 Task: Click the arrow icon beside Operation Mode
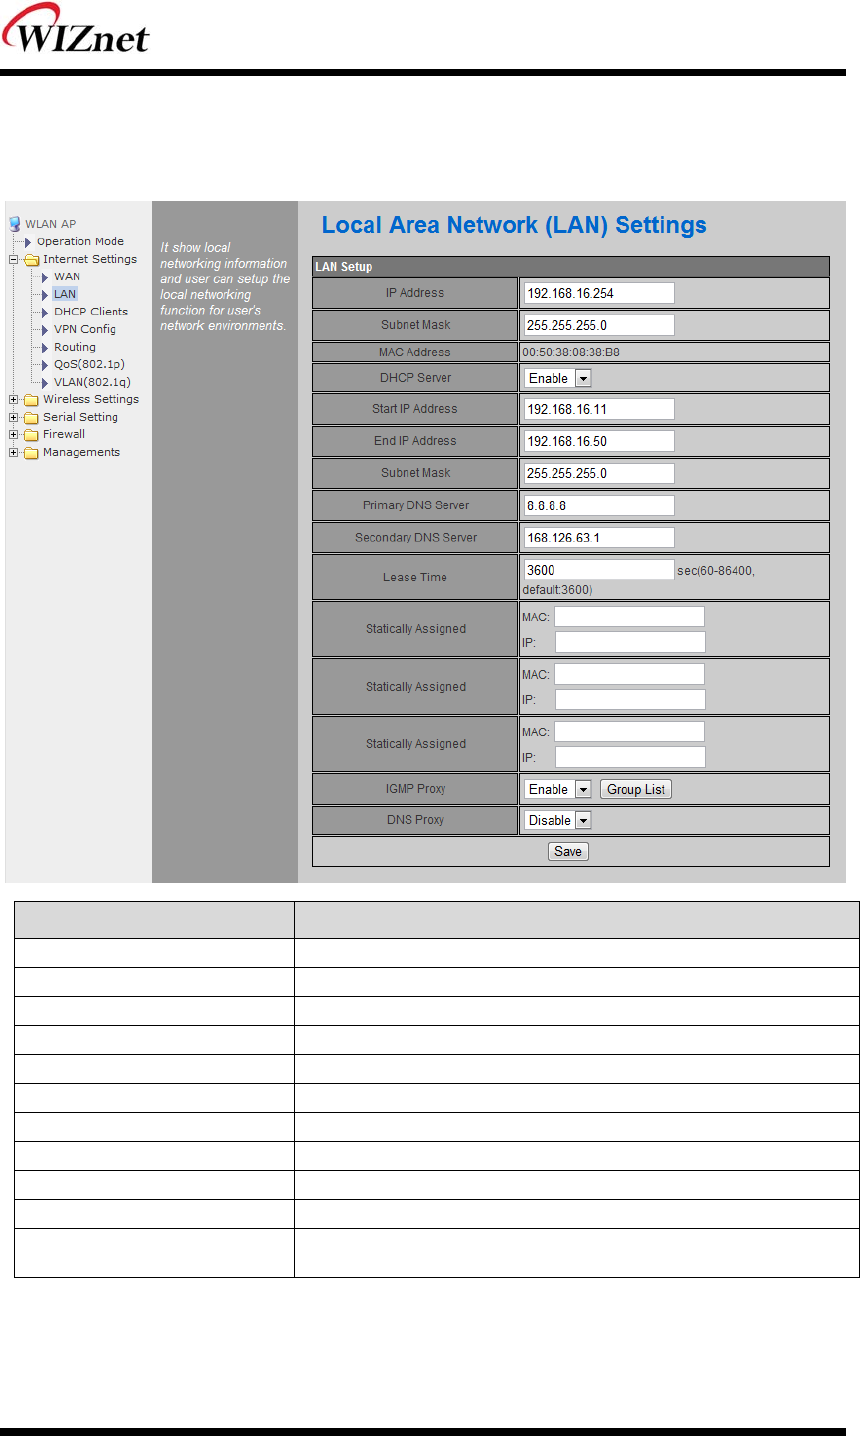click(28, 242)
